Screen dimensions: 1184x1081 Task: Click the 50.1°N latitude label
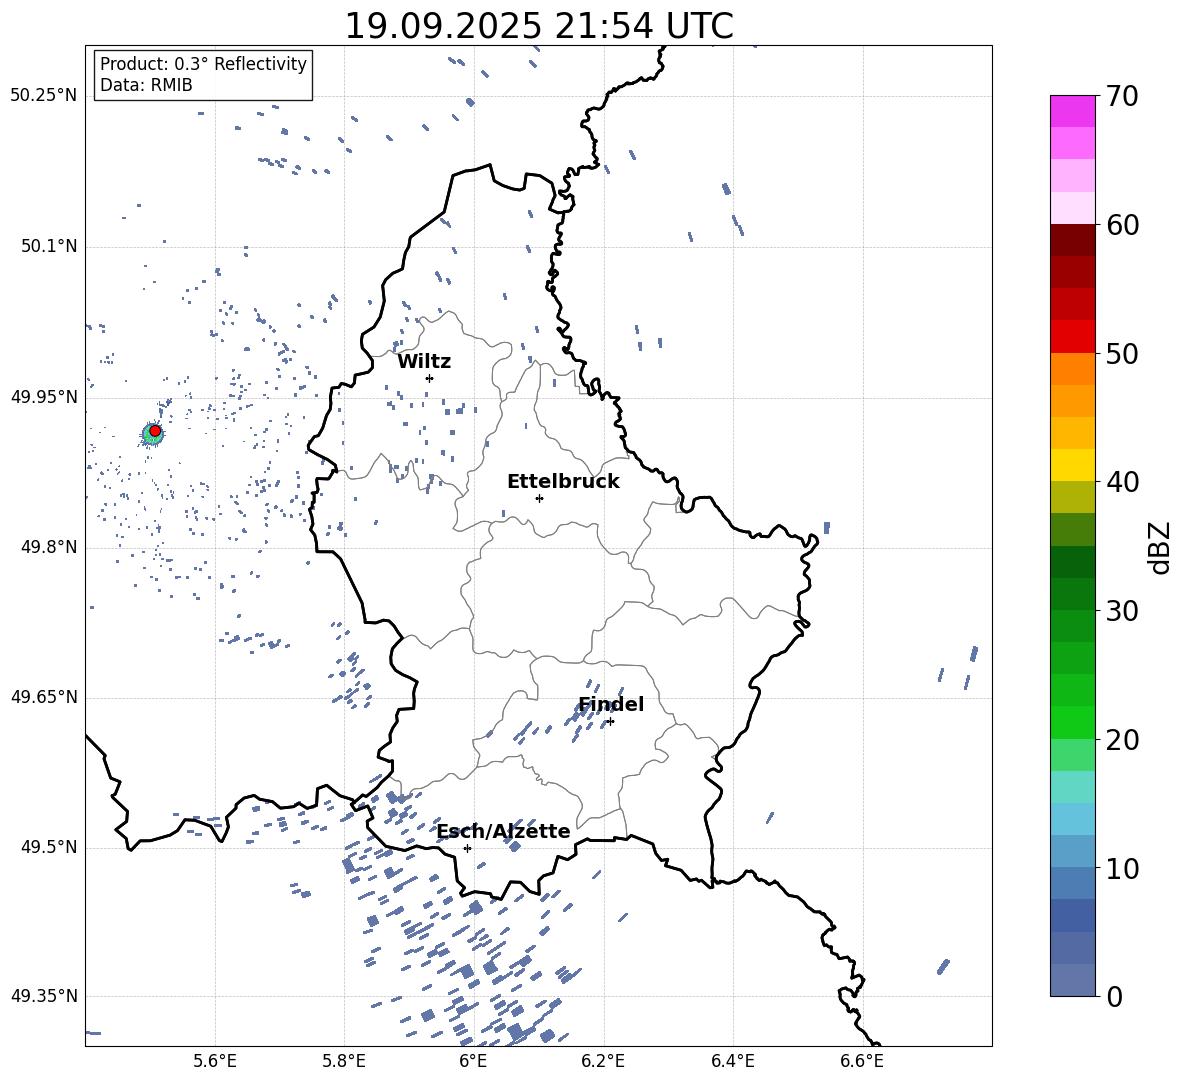pos(49,247)
